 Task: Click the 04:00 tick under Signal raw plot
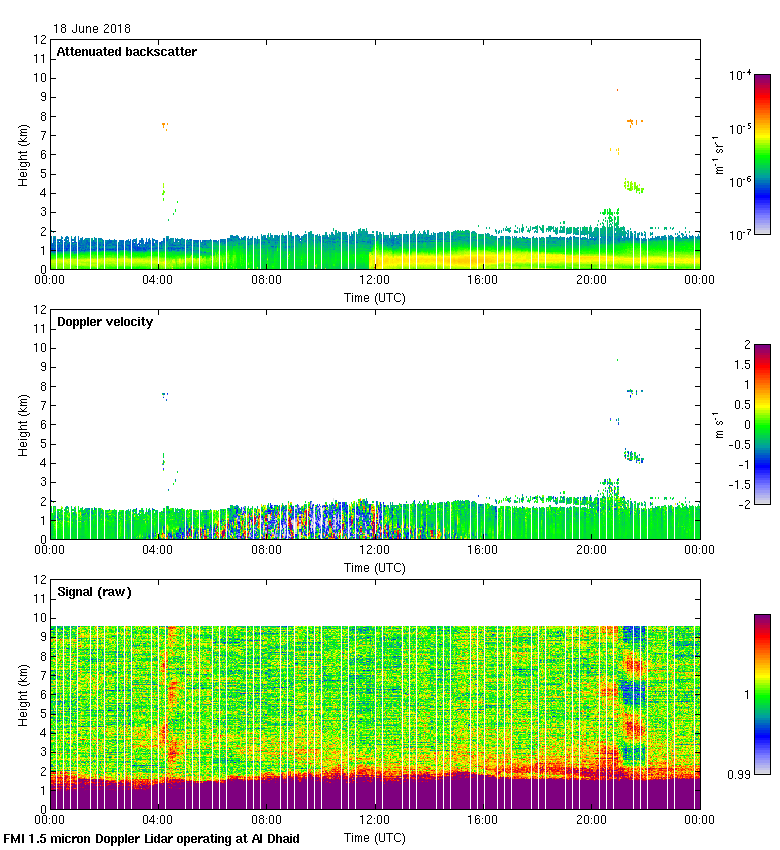pos(159,821)
